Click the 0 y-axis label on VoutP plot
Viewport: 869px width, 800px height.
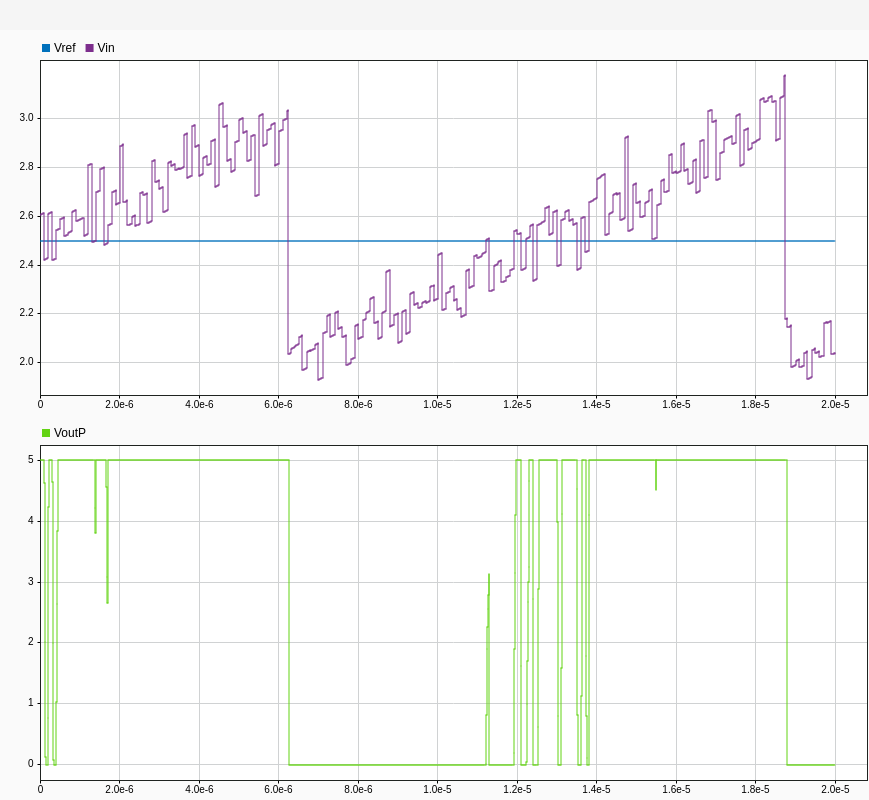click(31, 764)
